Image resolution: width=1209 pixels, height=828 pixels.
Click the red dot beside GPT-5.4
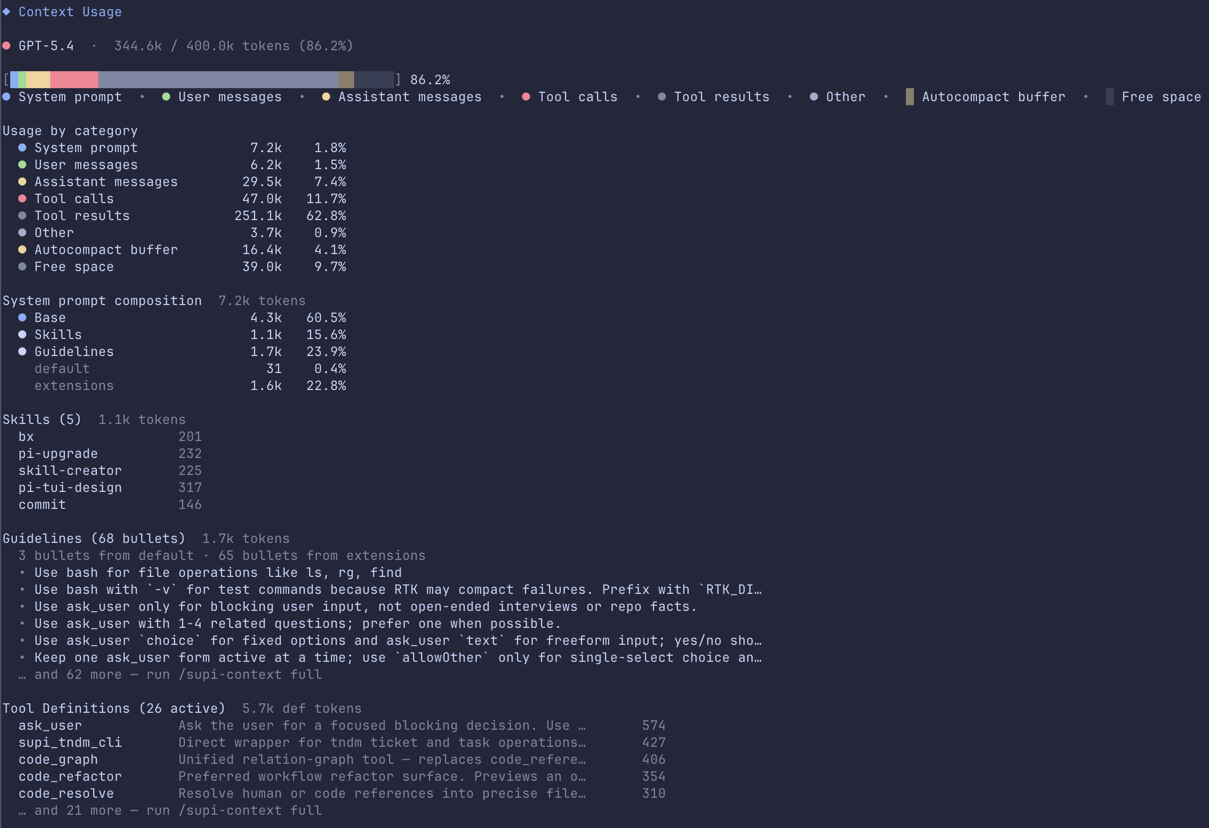6,46
